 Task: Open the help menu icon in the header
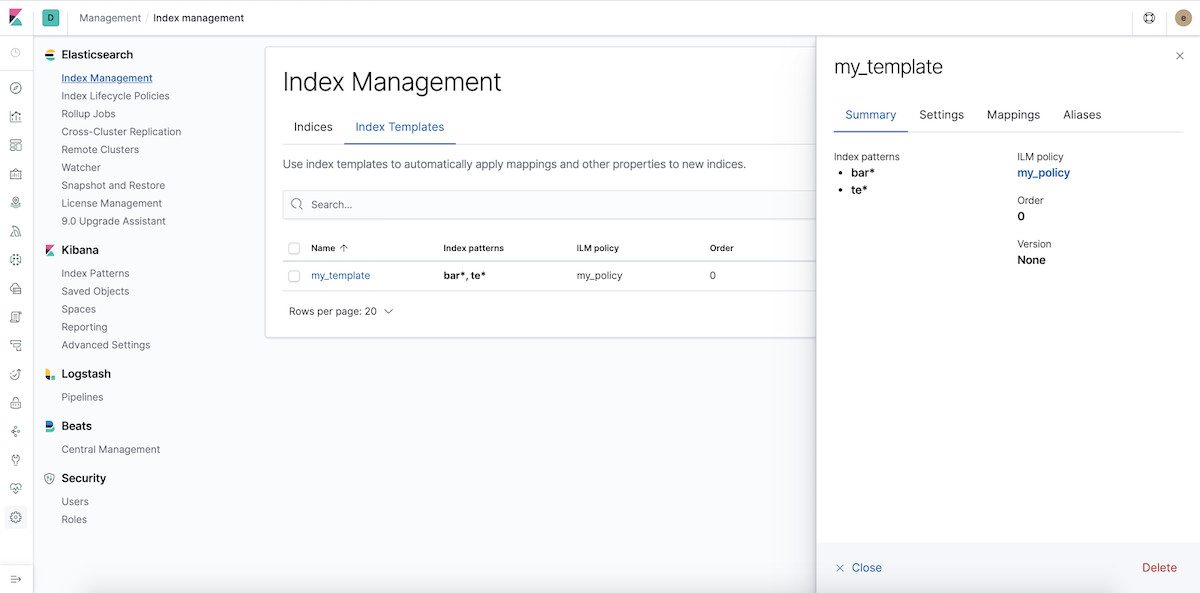(1150, 18)
